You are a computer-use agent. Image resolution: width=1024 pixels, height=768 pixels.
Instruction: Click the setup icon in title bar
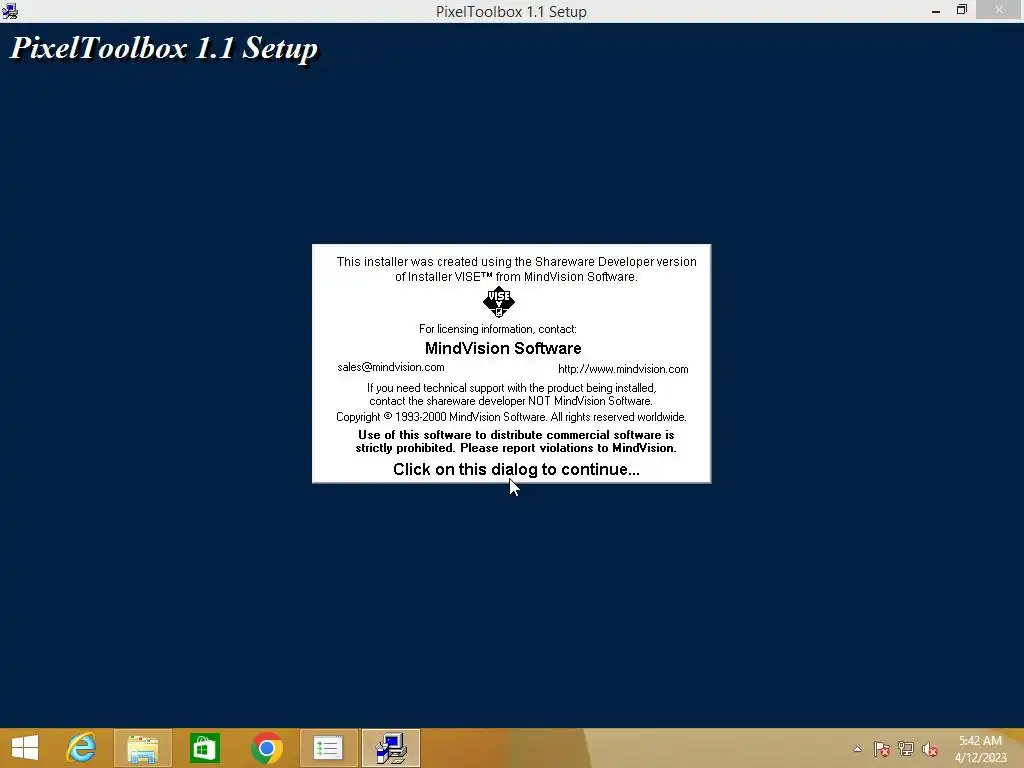(x=10, y=11)
